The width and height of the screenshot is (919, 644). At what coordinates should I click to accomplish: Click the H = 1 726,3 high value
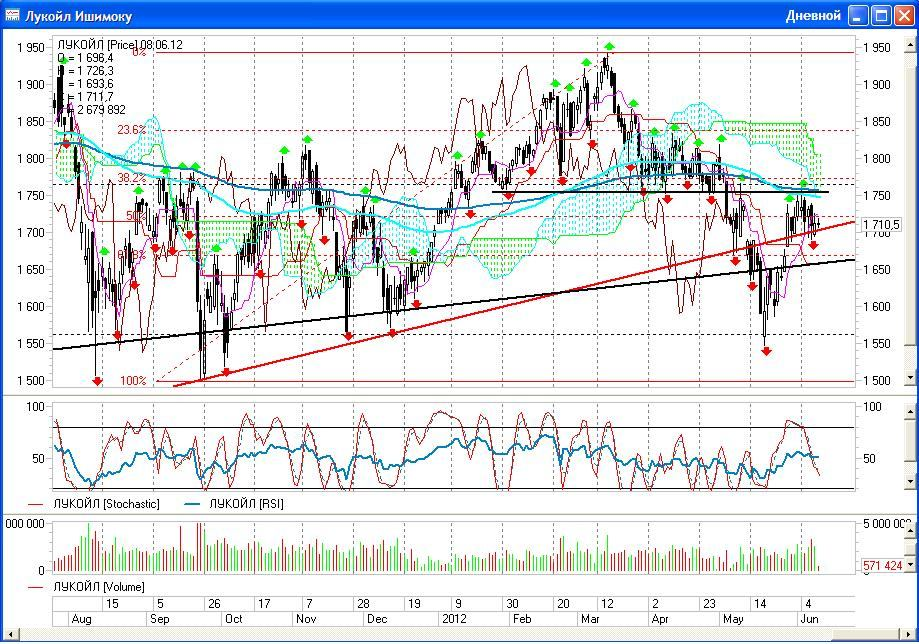pyautogui.click(x=86, y=71)
